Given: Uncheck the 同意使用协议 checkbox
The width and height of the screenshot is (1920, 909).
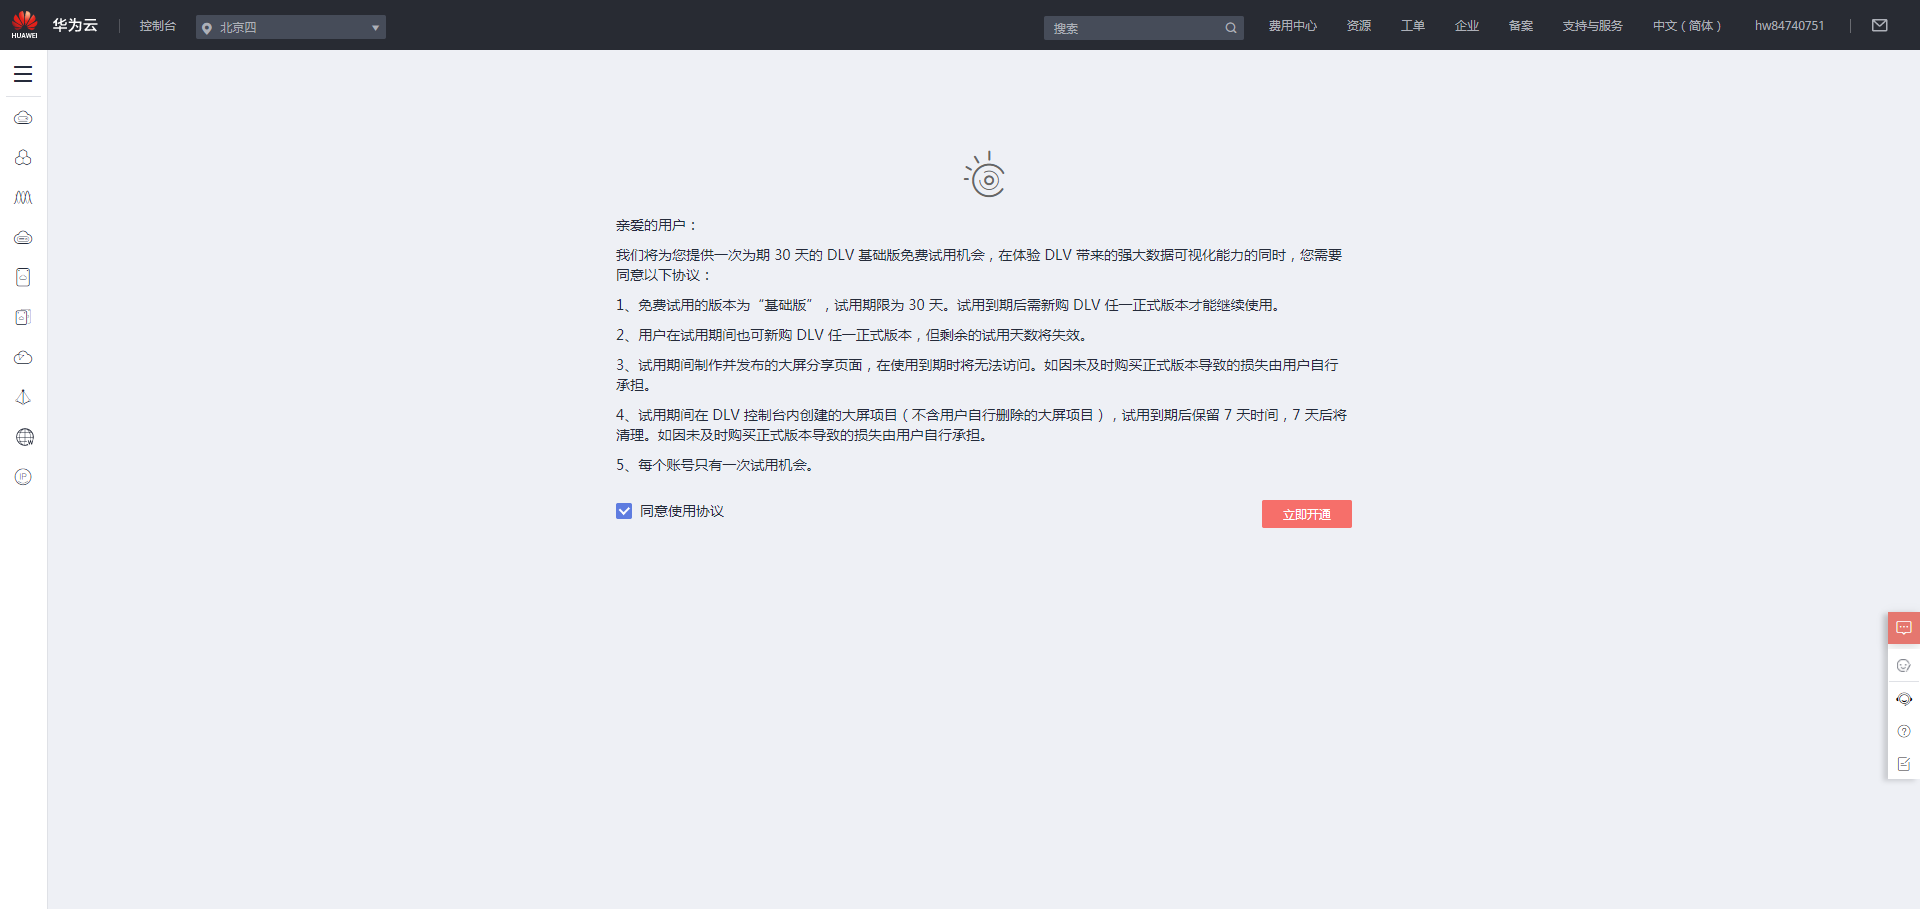Looking at the screenshot, I should 624,511.
